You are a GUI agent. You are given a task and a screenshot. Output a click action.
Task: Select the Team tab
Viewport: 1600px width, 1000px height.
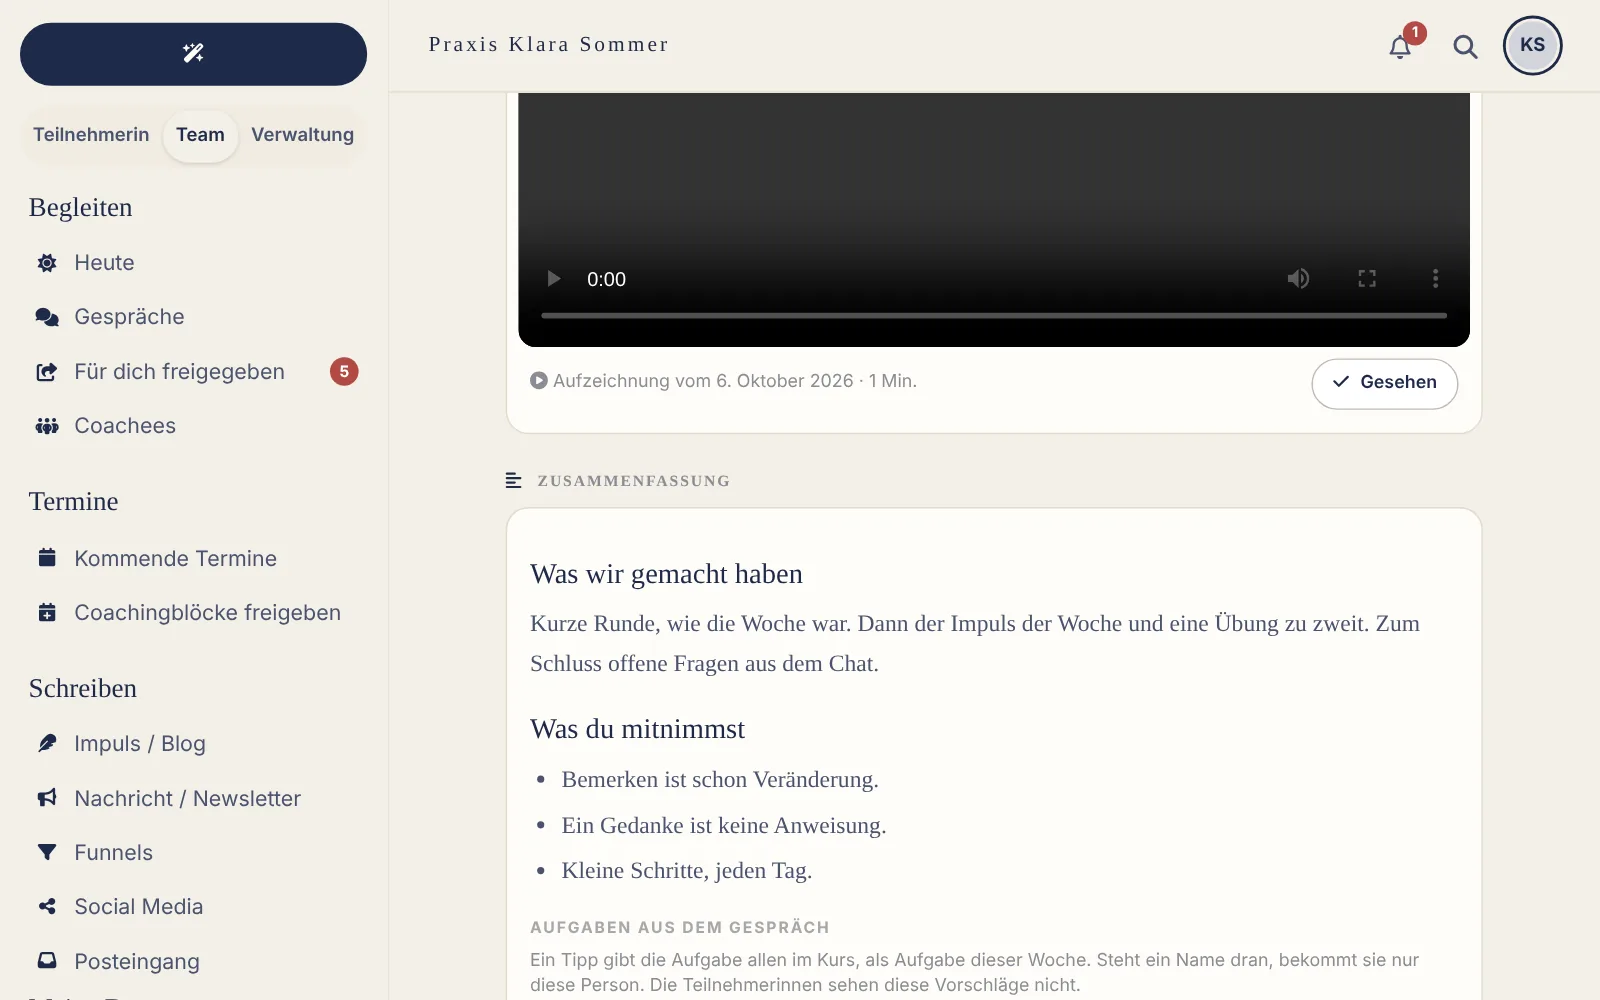pos(200,135)
